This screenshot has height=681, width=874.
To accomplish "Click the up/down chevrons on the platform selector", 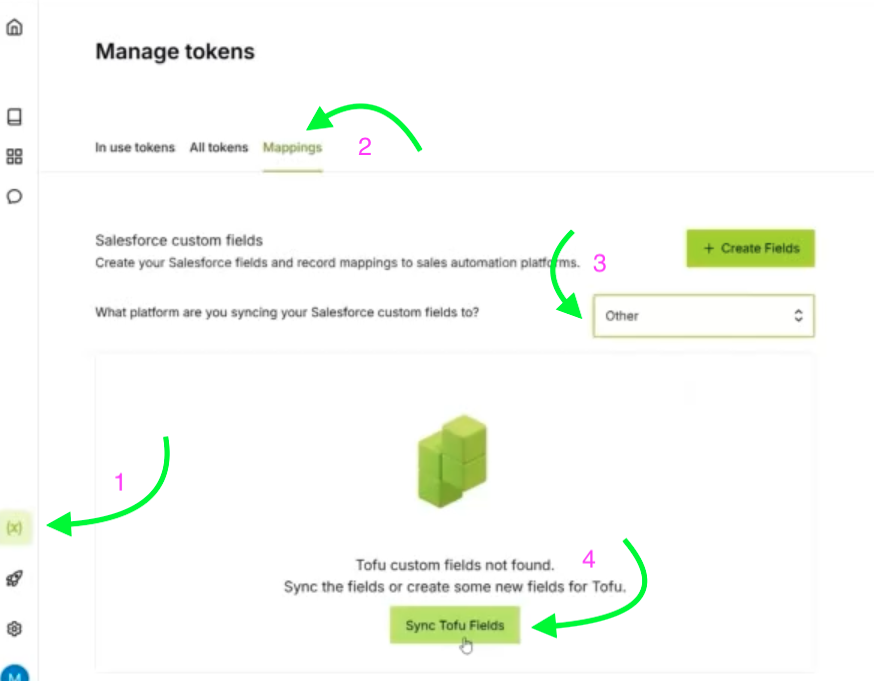I will pos(798,315).
